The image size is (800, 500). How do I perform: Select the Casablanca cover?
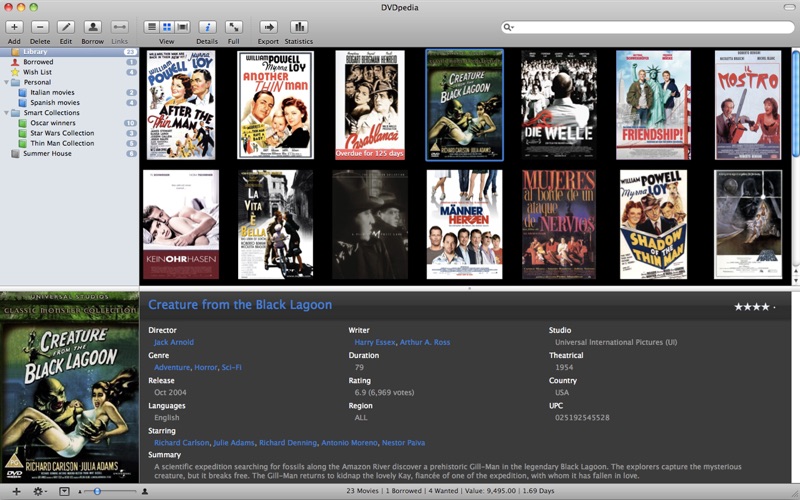tap(370, 105)
